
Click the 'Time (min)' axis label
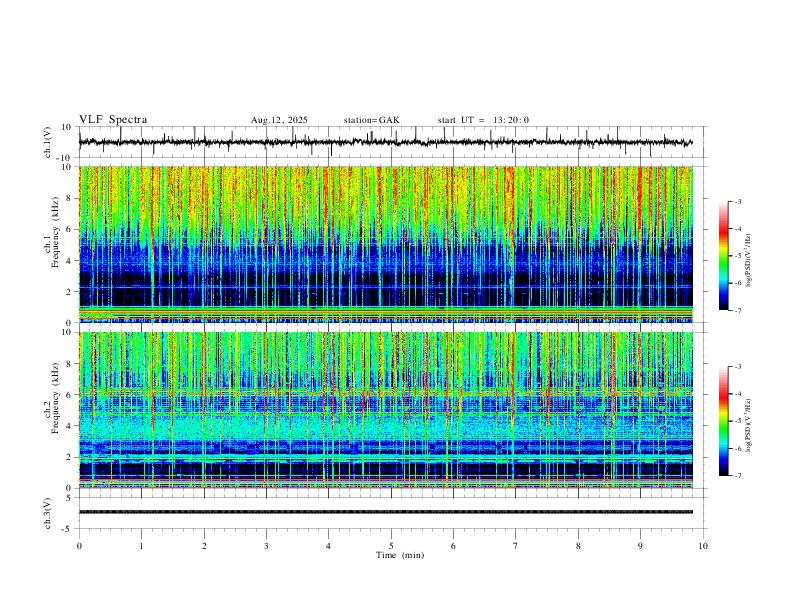pyautogui.click(x=400, y=555)
